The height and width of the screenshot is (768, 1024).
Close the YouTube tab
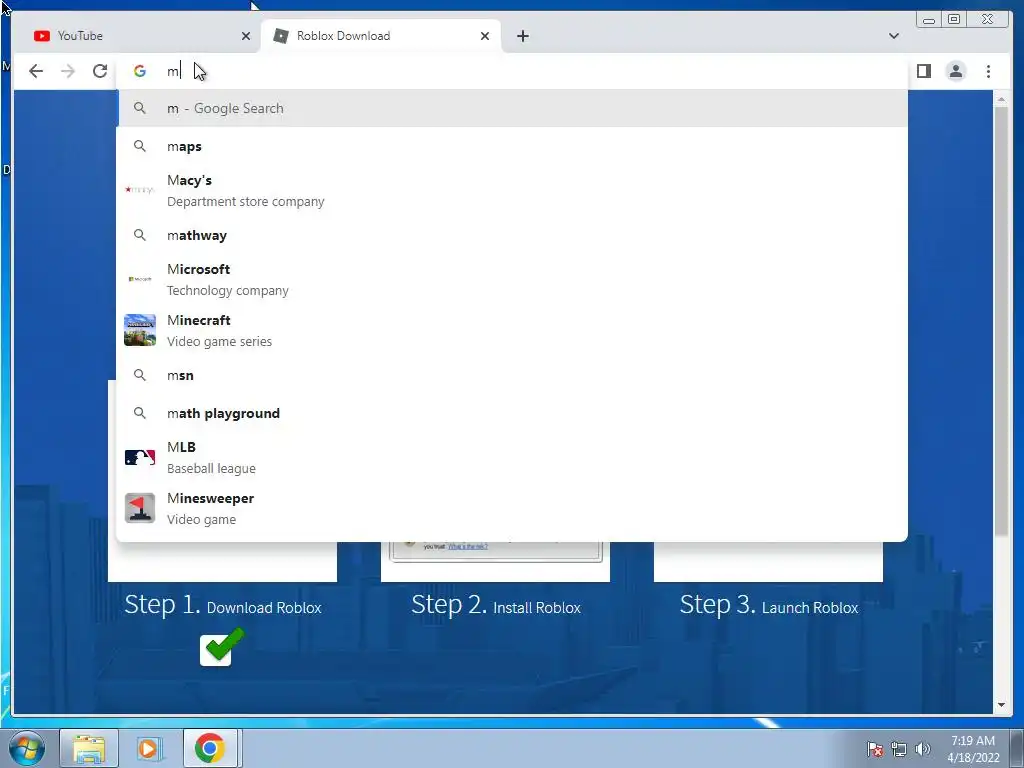[x=246, y=36]
